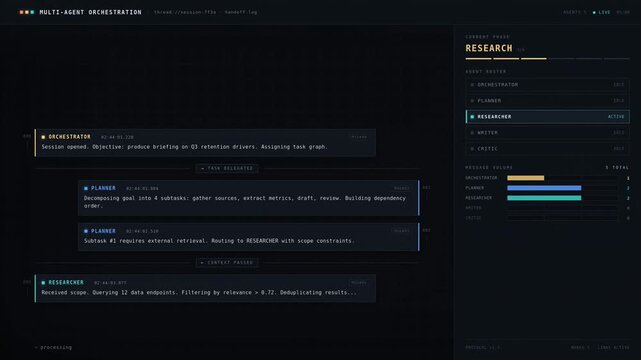
Task: Click the teal RESEARCHER message volume bar
Action: (x=544, y=198)
